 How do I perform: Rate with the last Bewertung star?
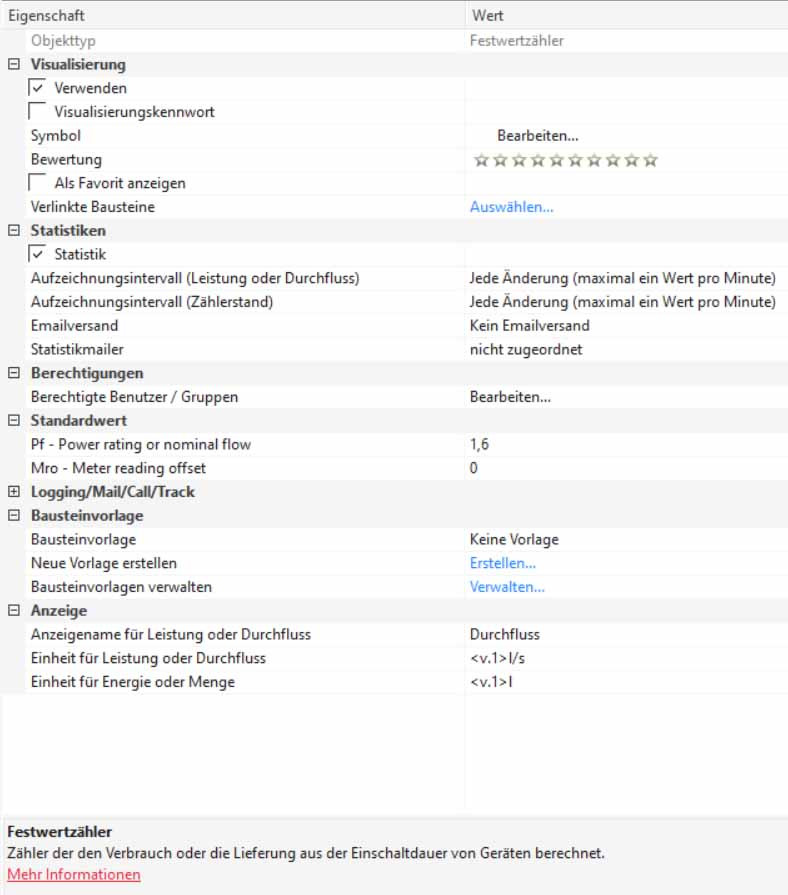pos(651,160)
